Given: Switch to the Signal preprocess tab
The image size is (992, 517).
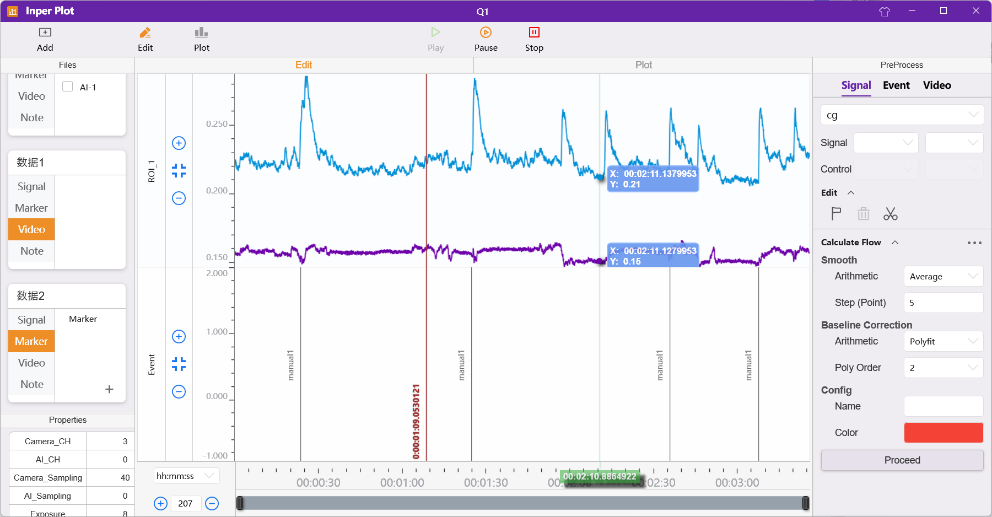Looking at the screenshot, I should click(x=856, y=85).
